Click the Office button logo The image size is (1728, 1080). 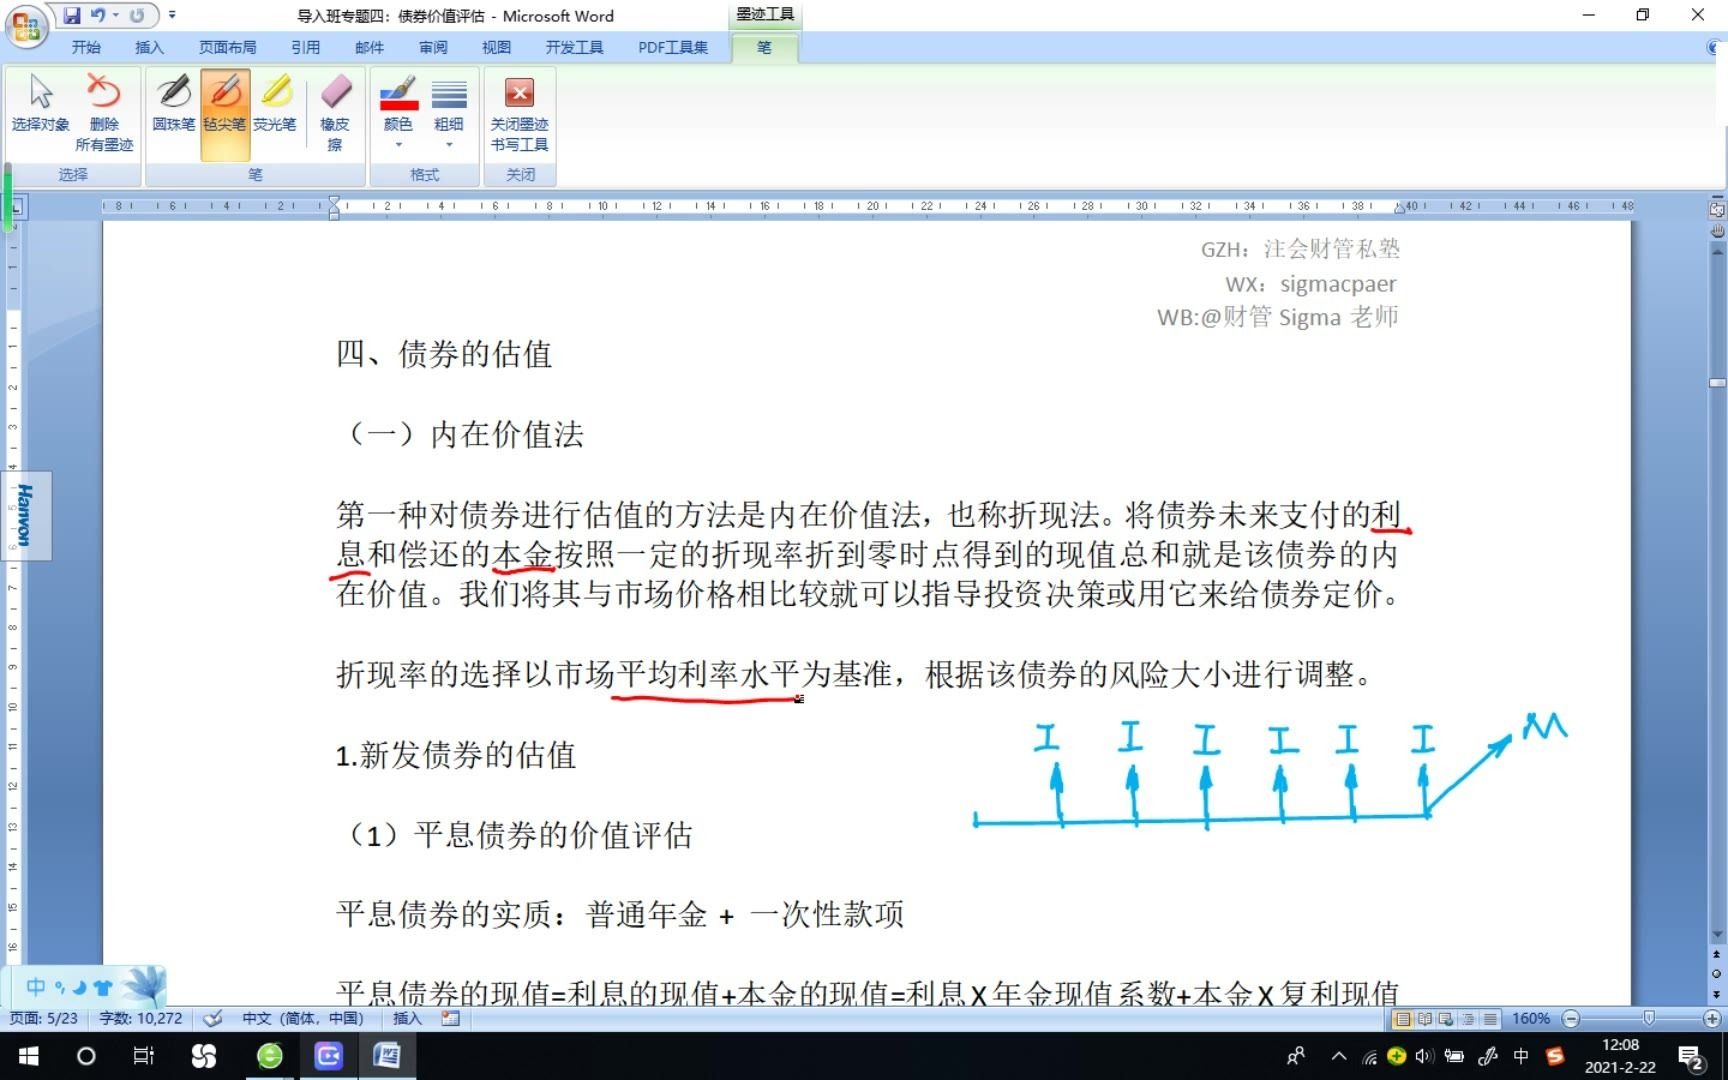(26, 26)
